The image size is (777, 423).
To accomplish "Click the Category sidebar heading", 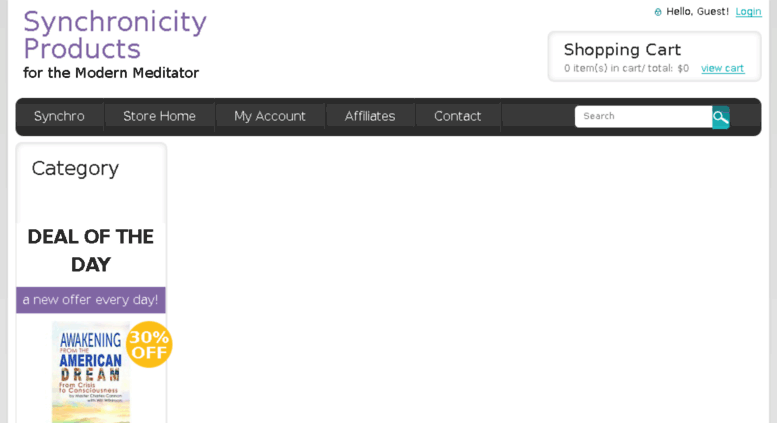I will click(x=75, y=168).
